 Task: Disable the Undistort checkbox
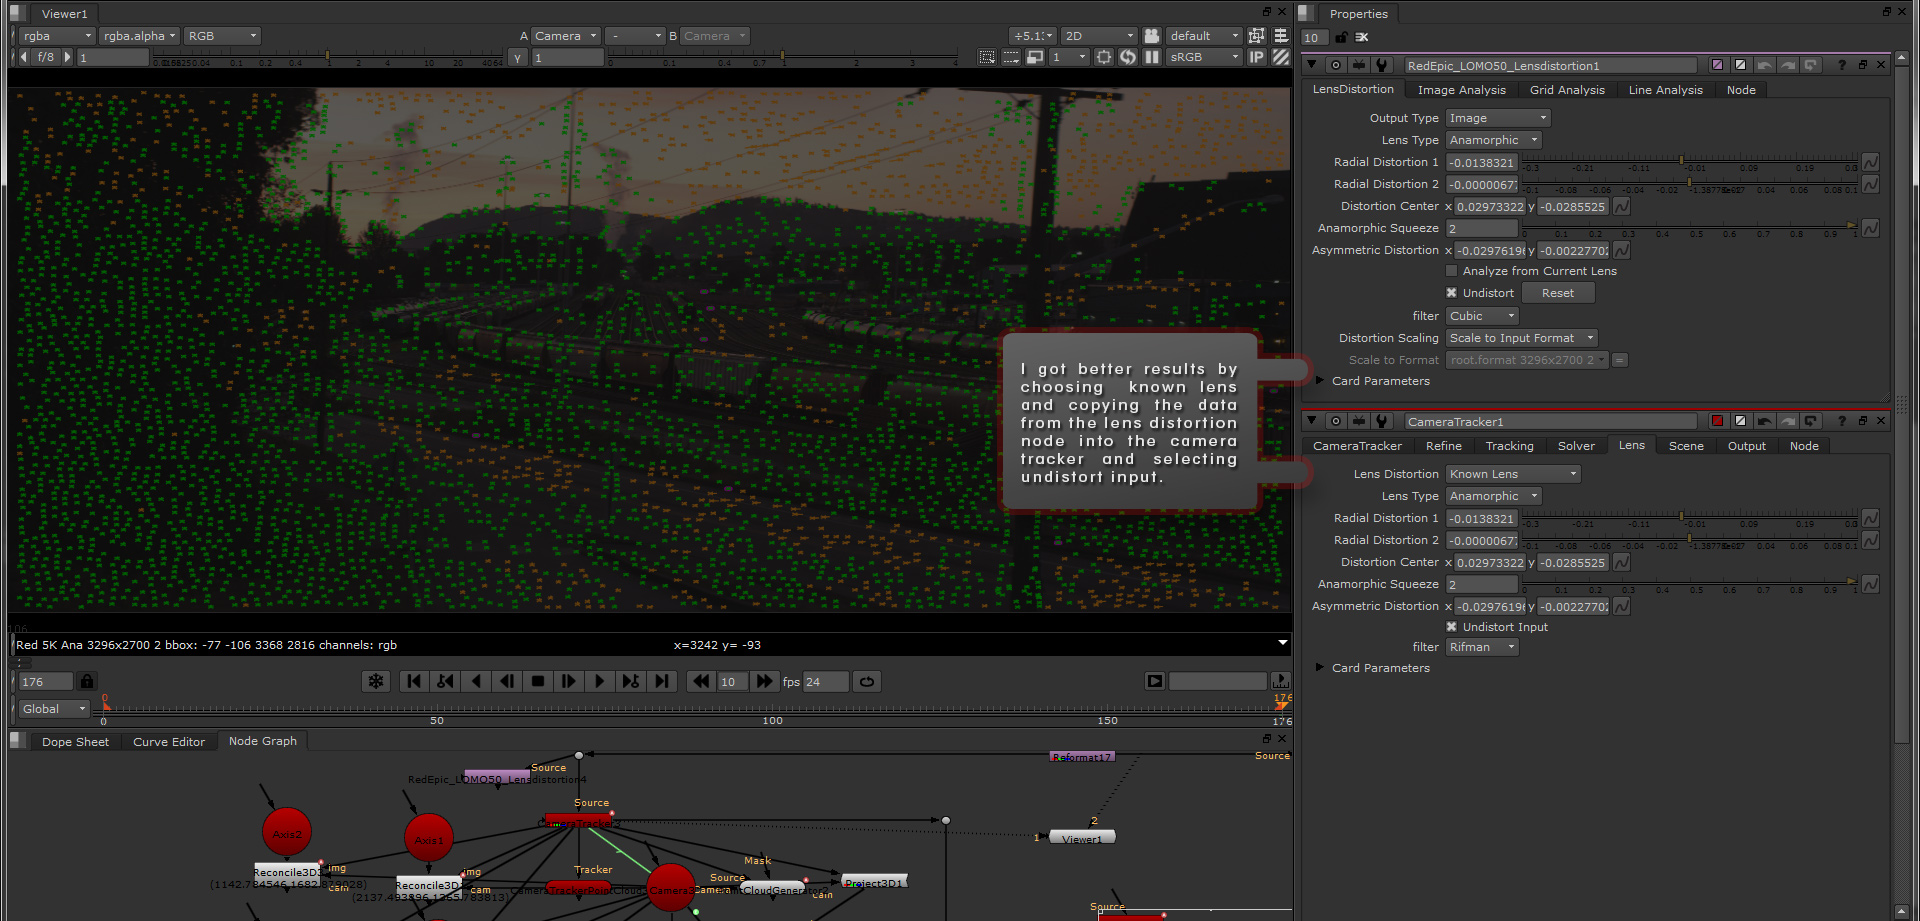pyautogui.click(x=1452, y=292)
